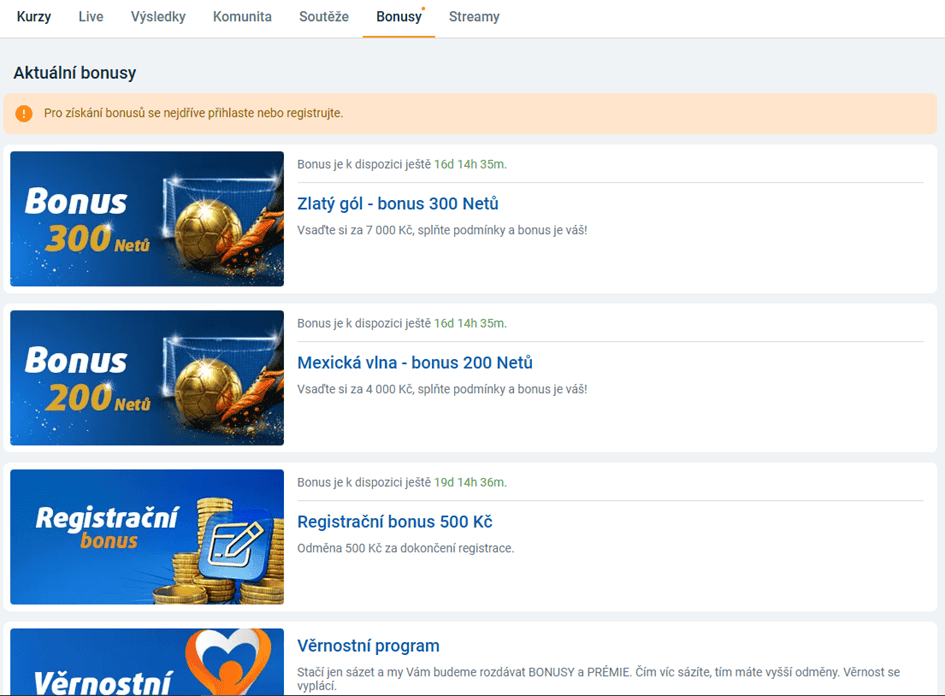Go to the Výsledky tab
Viewport: 945px width, 696px height.
(158, 17)
